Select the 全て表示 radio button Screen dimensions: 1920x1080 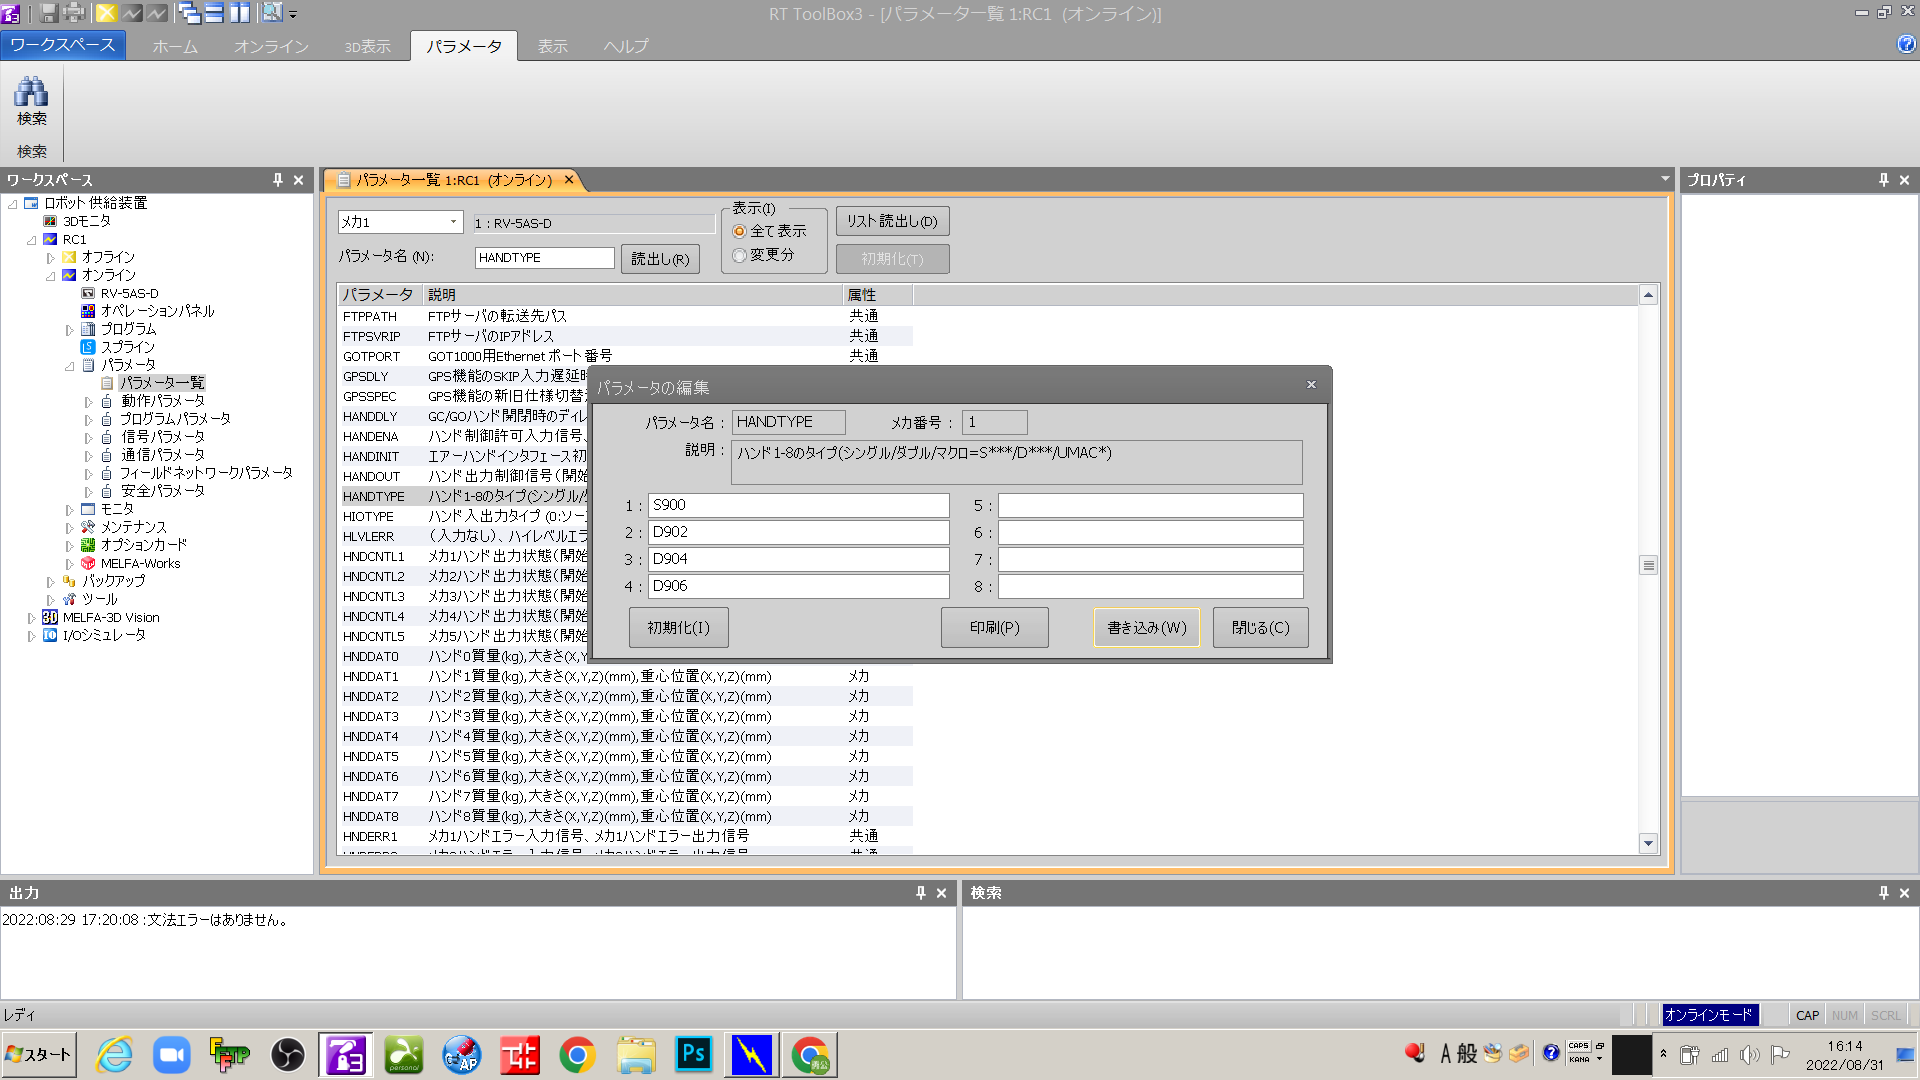(x=740, y=231)
